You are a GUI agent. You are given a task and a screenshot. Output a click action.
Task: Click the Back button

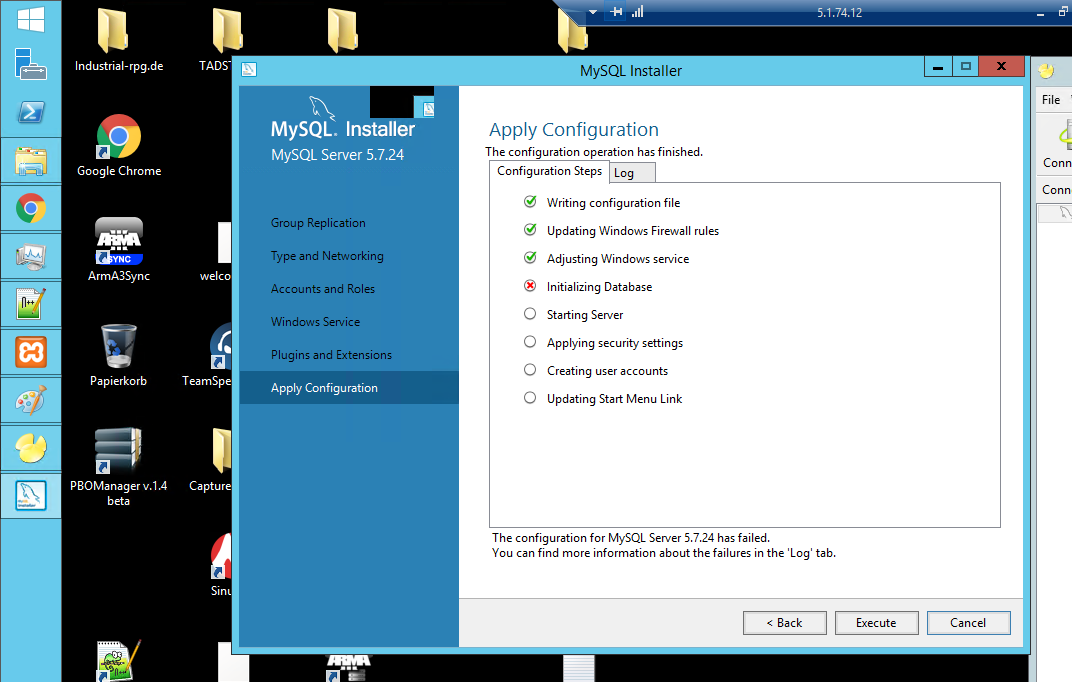(x=785, y=623)
